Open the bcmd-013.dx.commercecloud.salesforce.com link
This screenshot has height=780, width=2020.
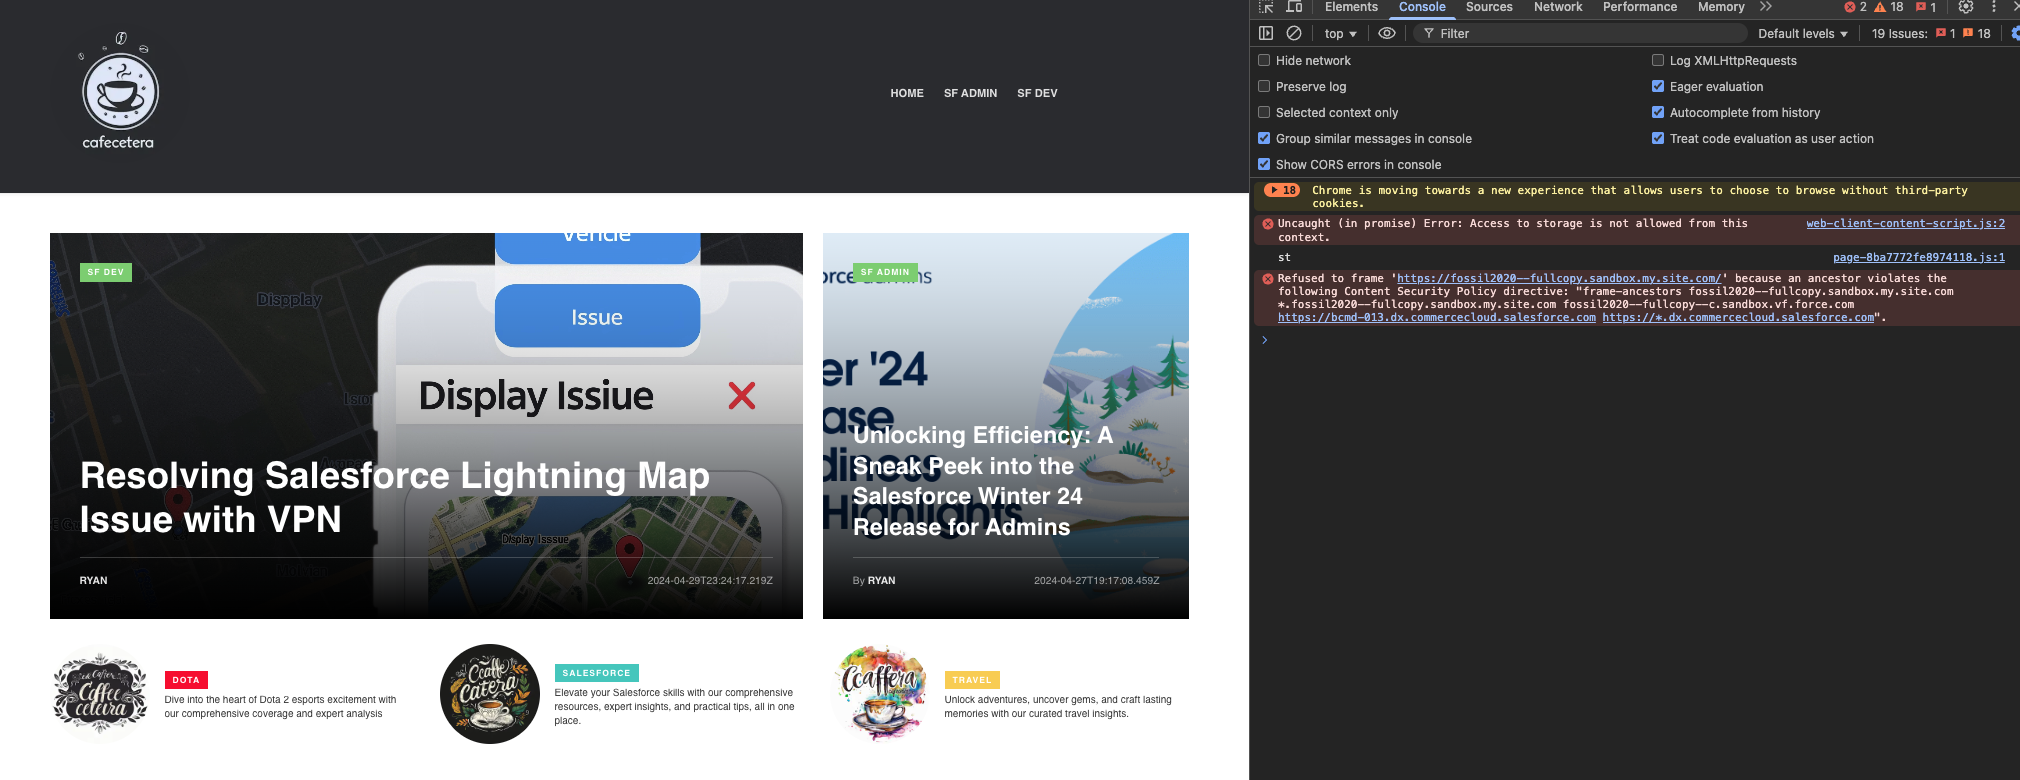(x=1437, y=318)
